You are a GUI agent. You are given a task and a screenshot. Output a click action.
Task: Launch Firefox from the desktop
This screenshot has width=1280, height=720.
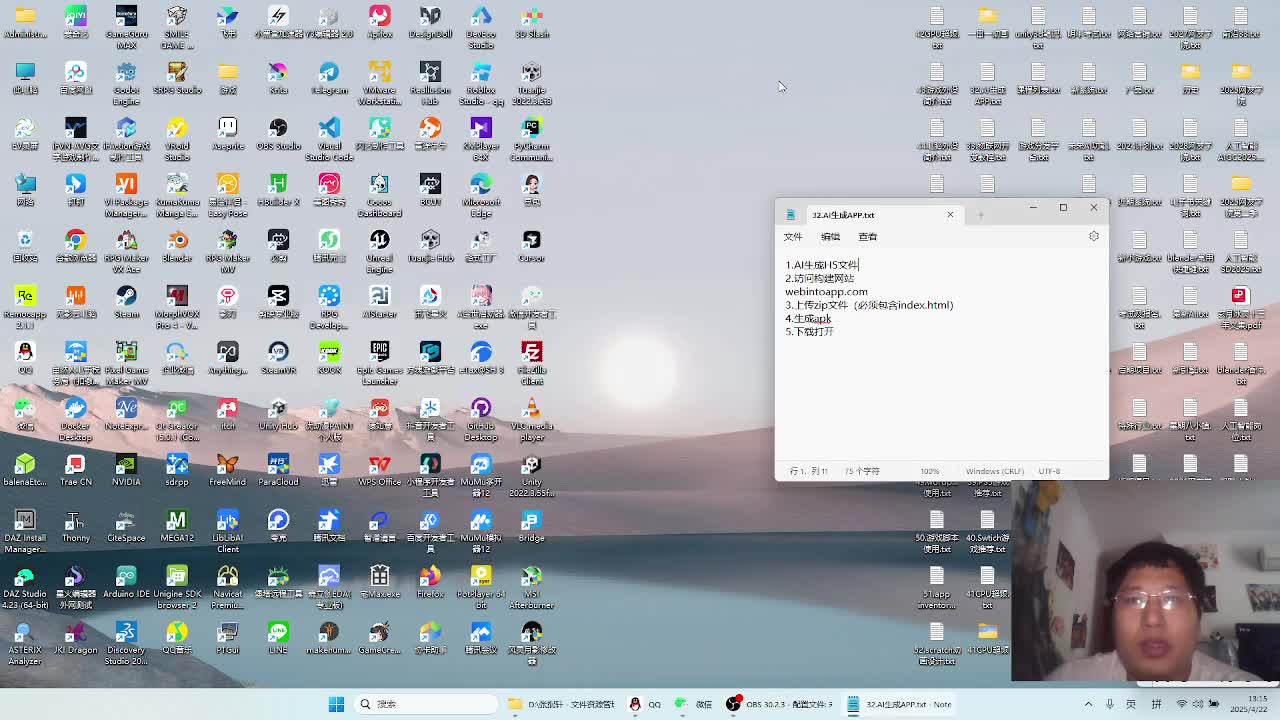(430, 577)
